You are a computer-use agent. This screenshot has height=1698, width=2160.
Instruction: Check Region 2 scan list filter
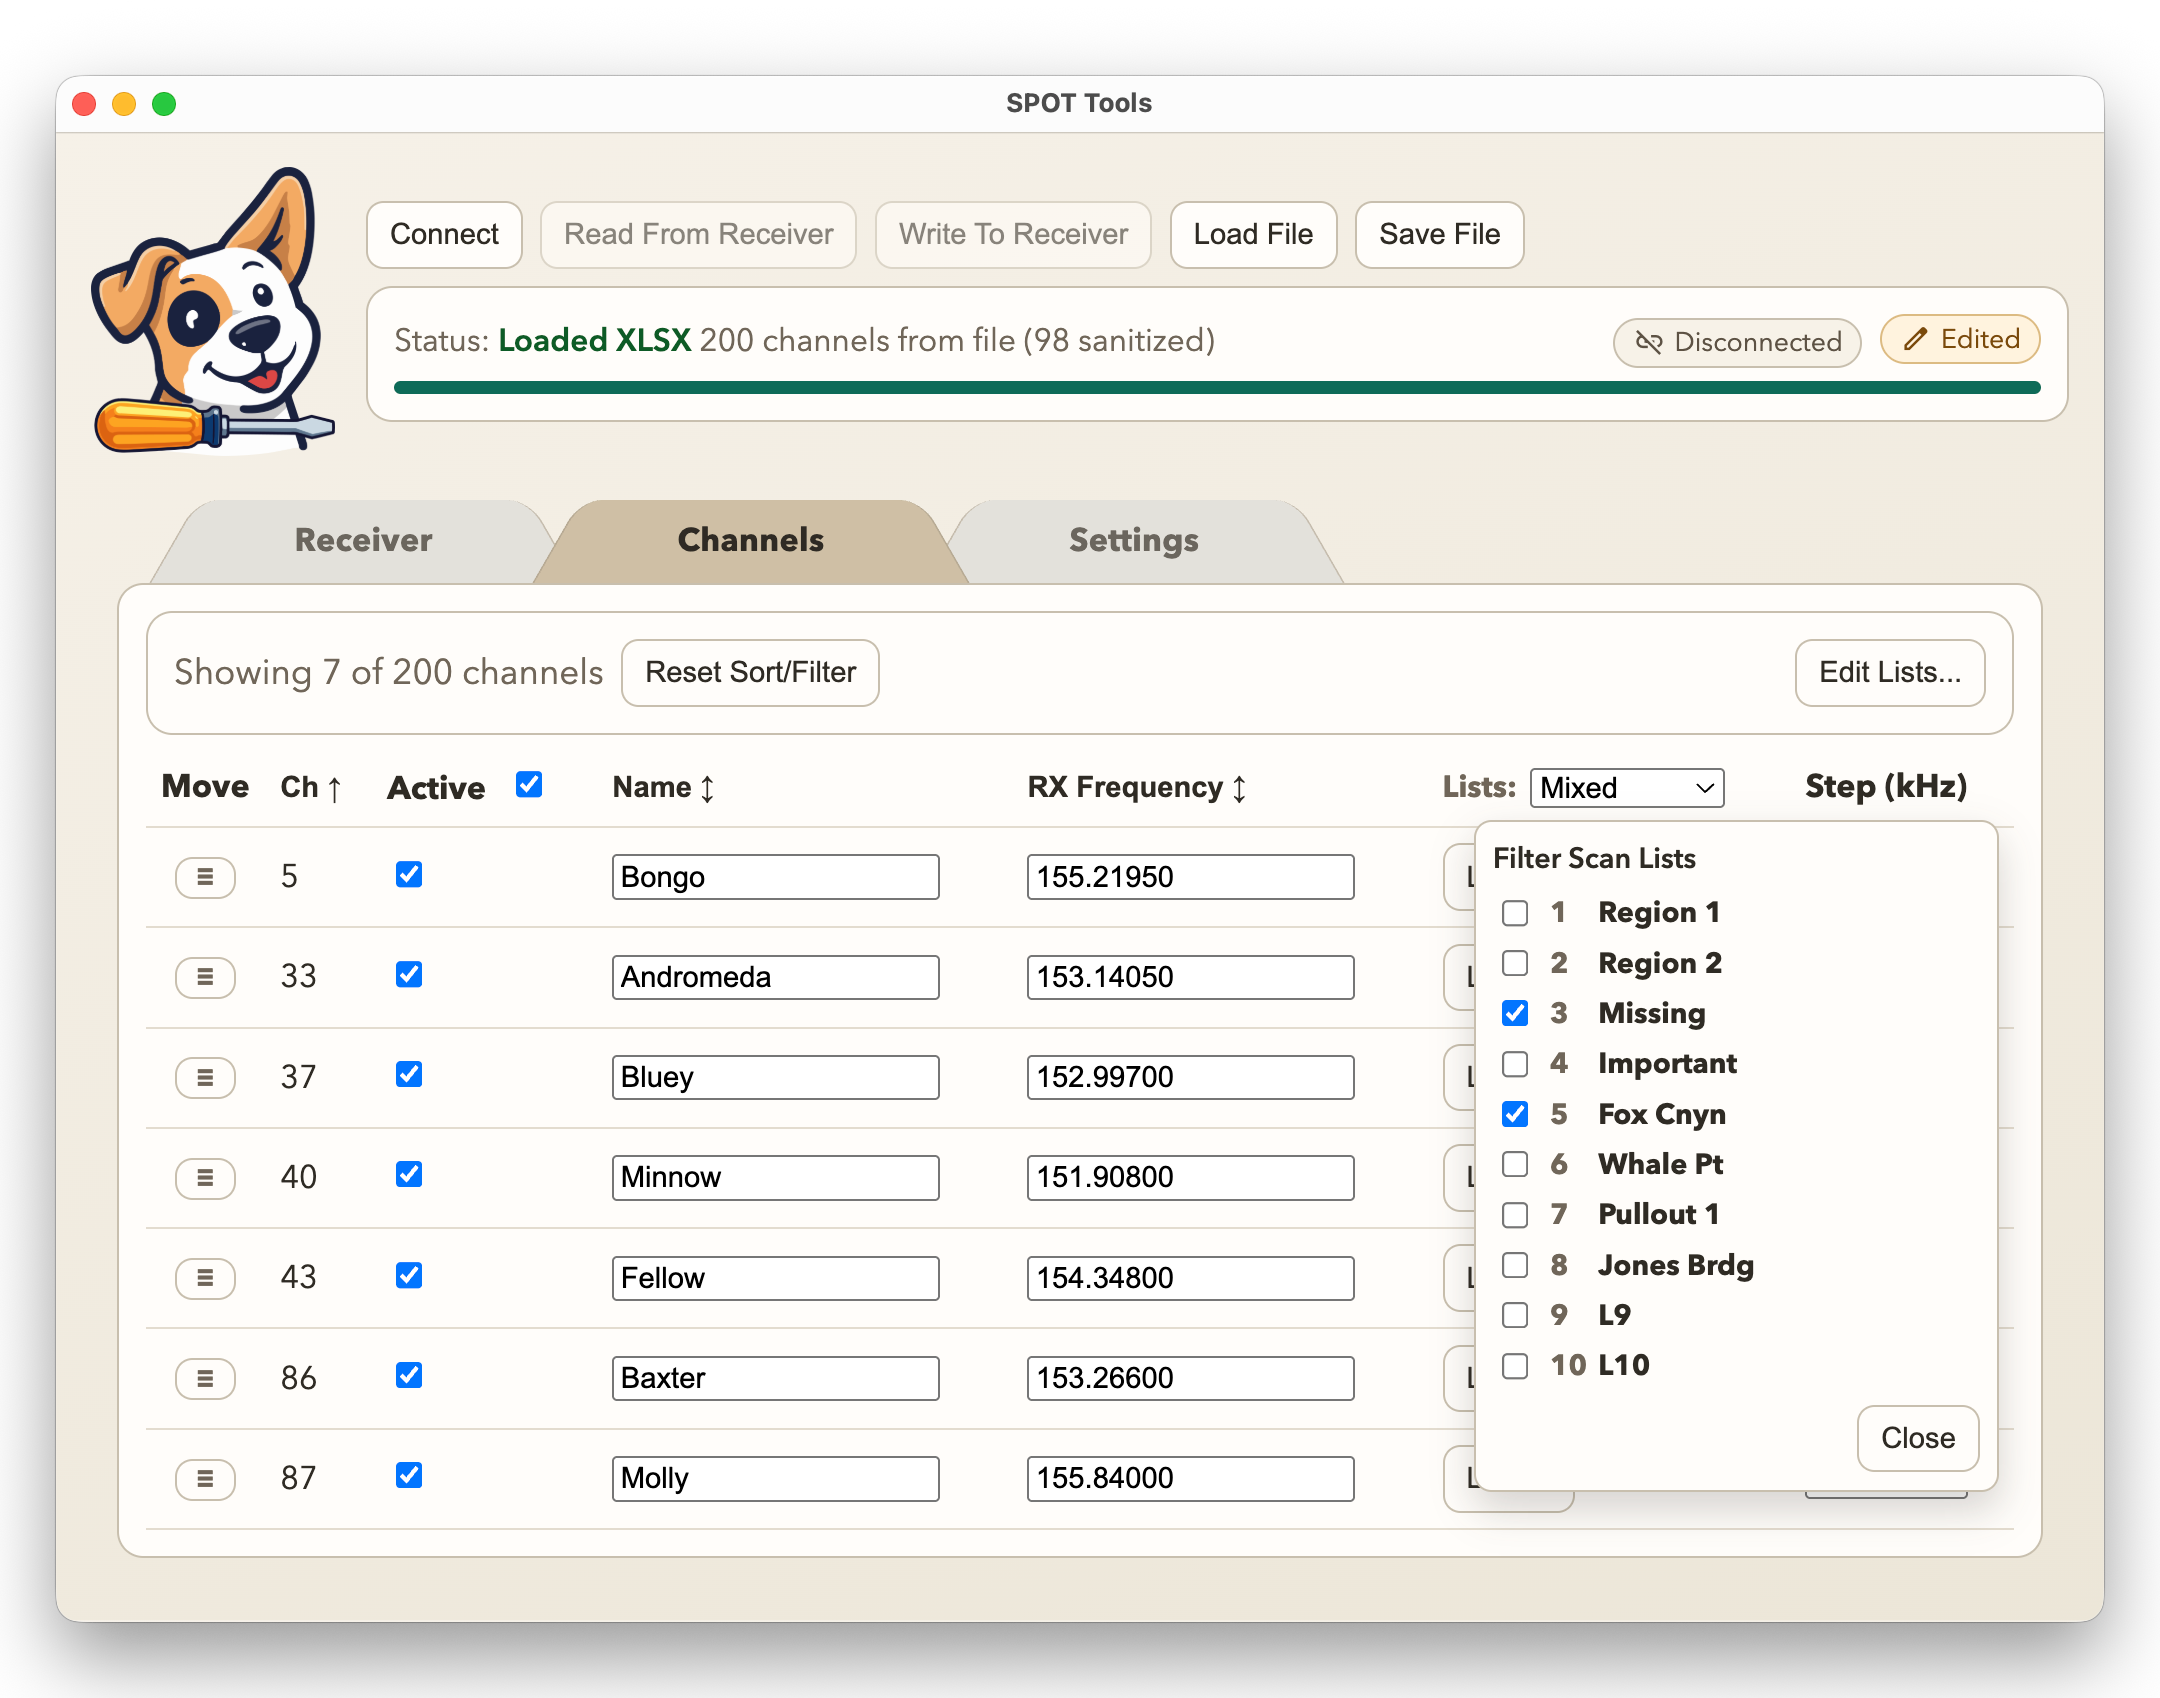1515,963
